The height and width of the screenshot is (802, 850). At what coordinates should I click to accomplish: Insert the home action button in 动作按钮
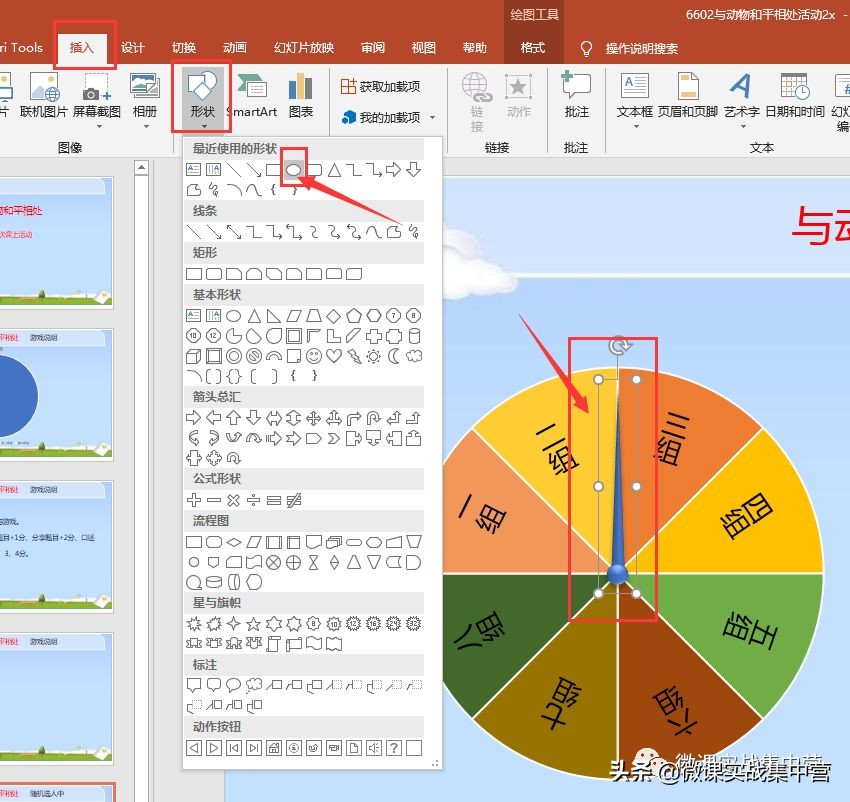[x=274, y=748]
